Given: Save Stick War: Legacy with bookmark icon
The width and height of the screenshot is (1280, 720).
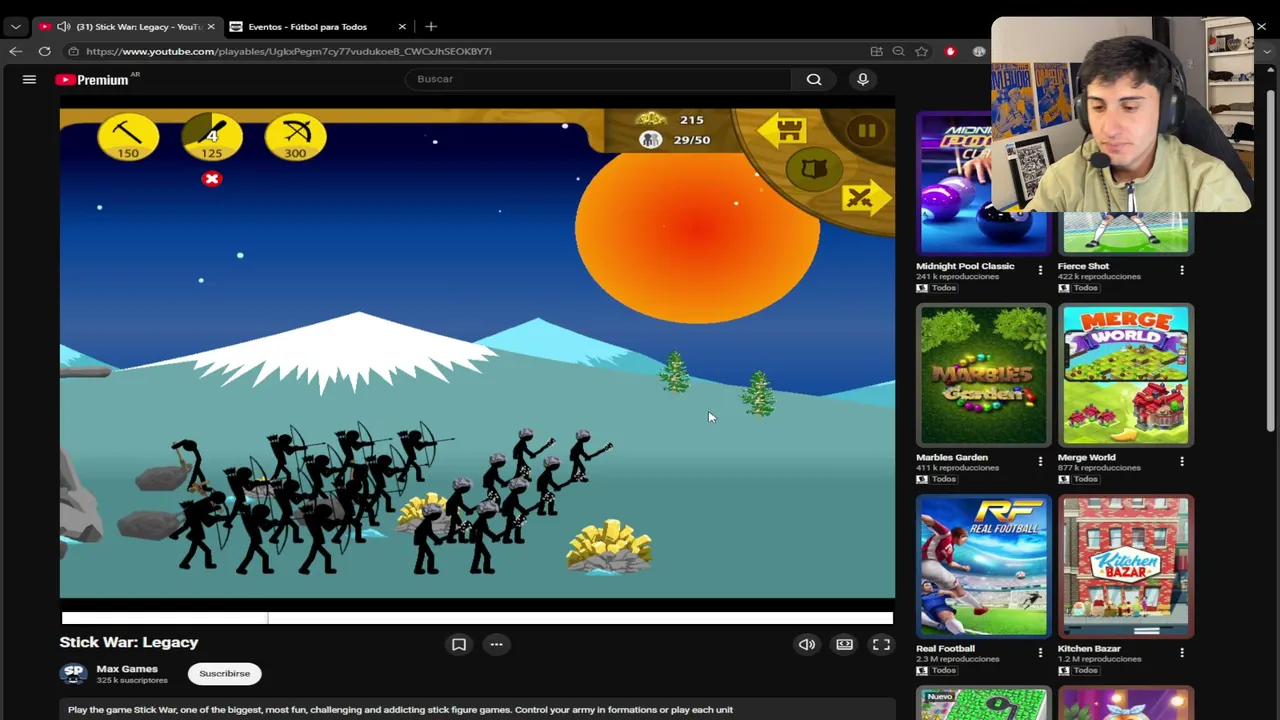Looking at the screenshot, I should pos(459,645).
